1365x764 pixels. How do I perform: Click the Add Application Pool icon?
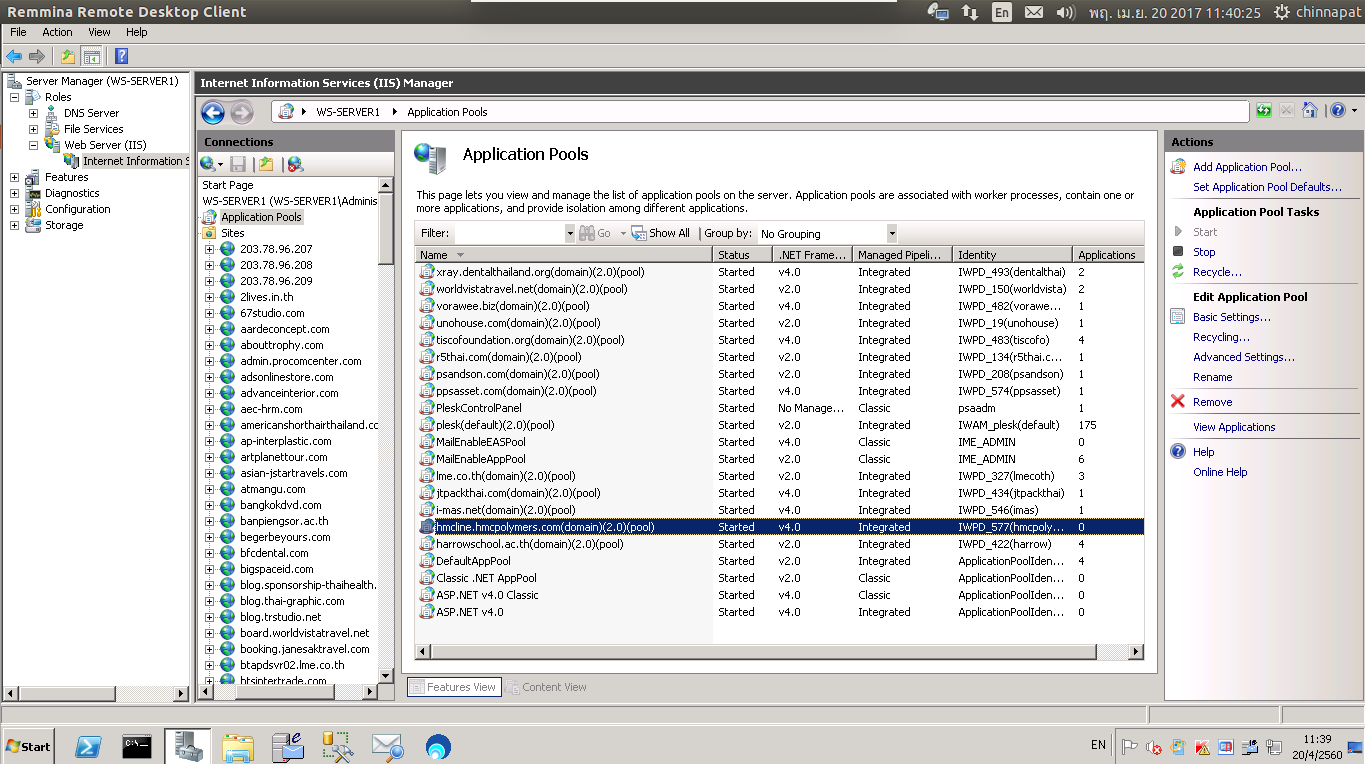point(1178,167)
